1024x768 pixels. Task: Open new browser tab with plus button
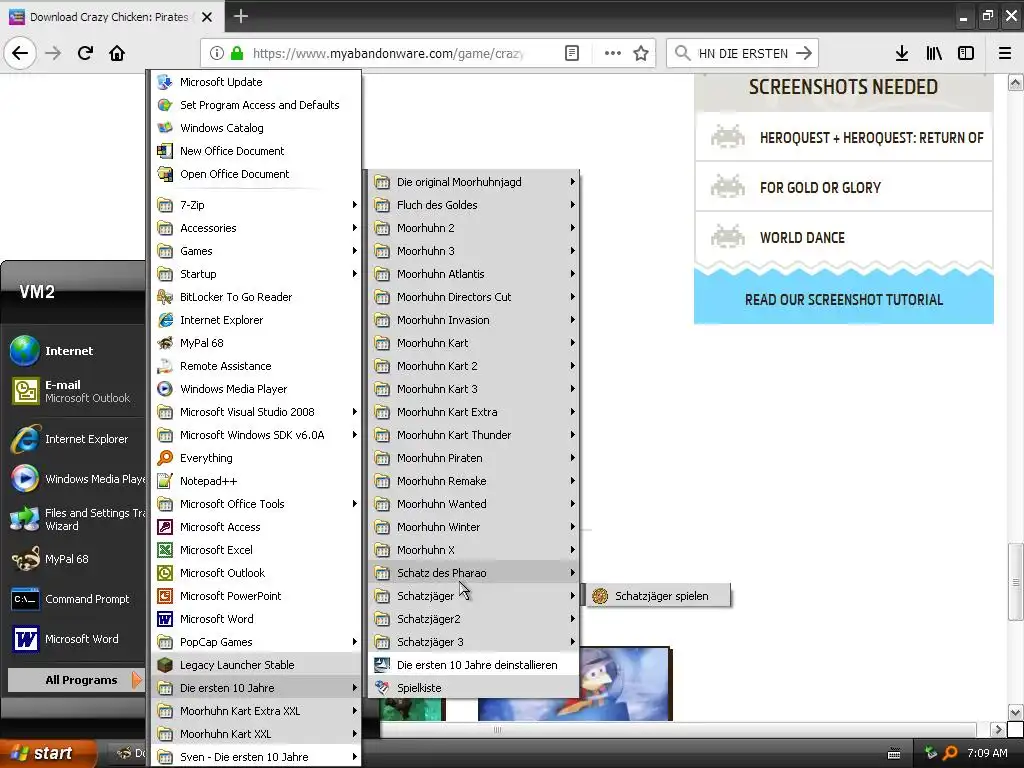240,16
